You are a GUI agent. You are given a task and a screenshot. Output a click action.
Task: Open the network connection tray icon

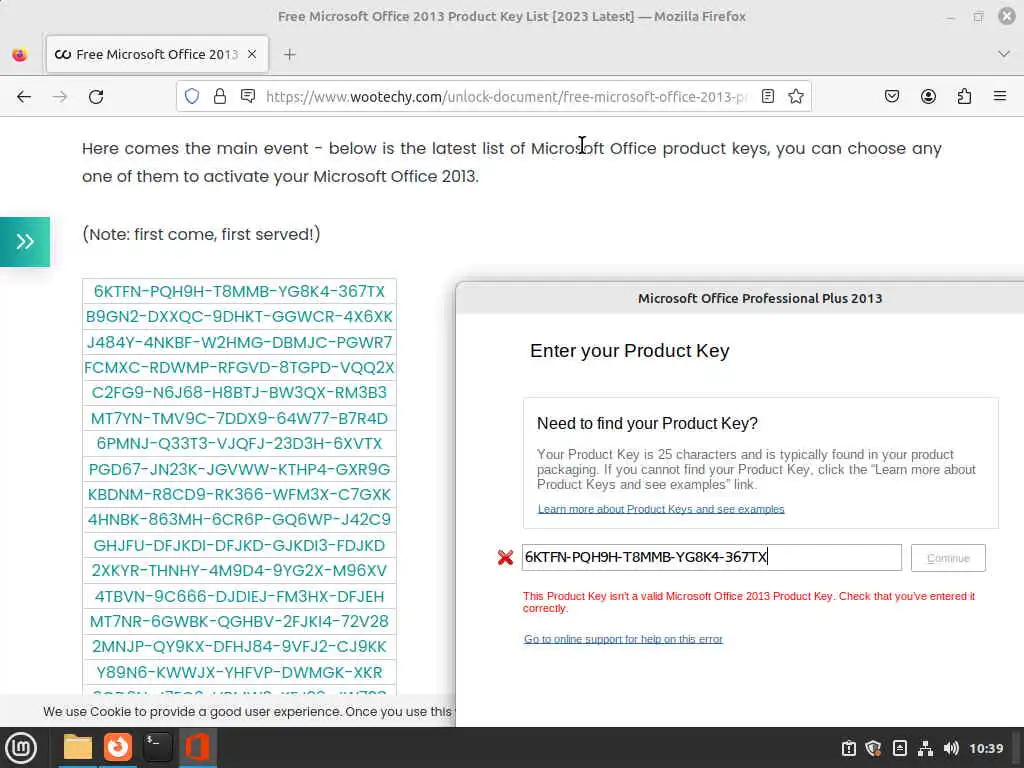[x=925, y=748]
